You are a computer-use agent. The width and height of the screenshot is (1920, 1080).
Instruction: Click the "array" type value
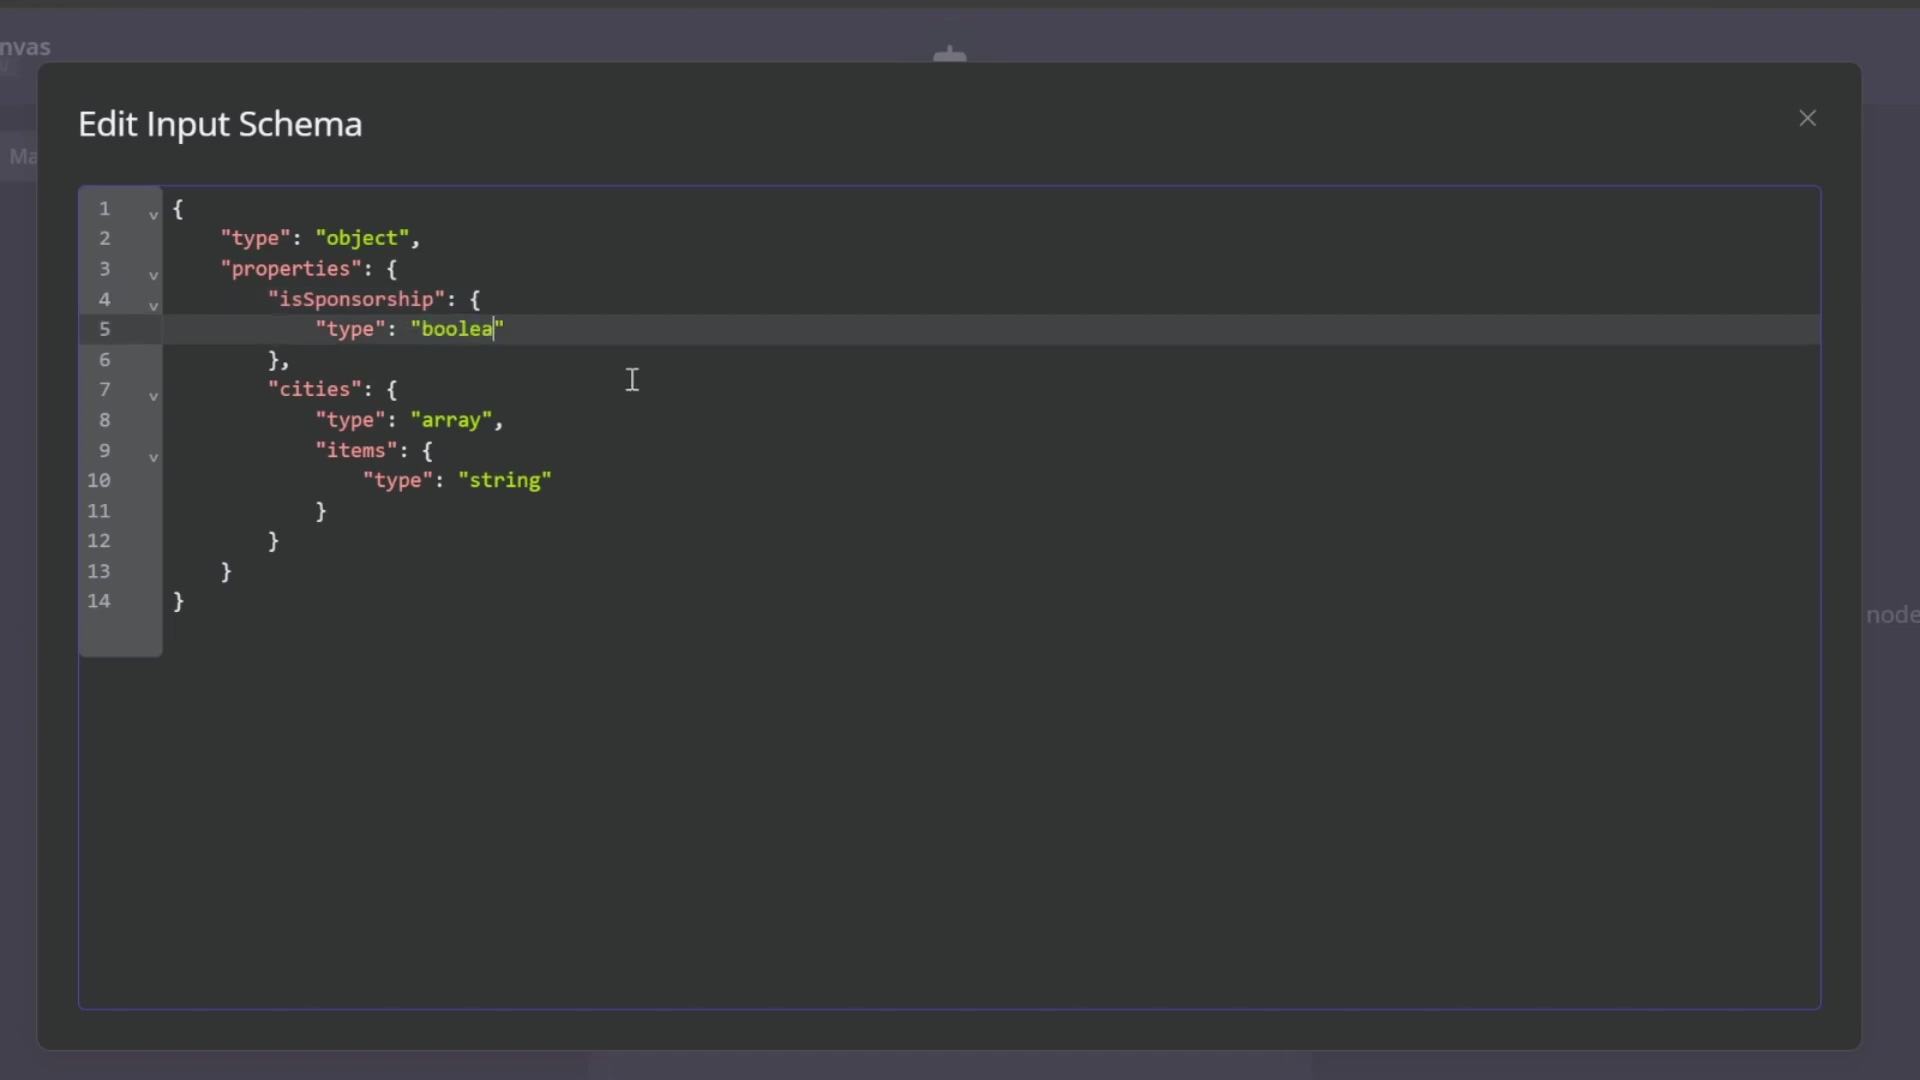(x=451, y=420)
